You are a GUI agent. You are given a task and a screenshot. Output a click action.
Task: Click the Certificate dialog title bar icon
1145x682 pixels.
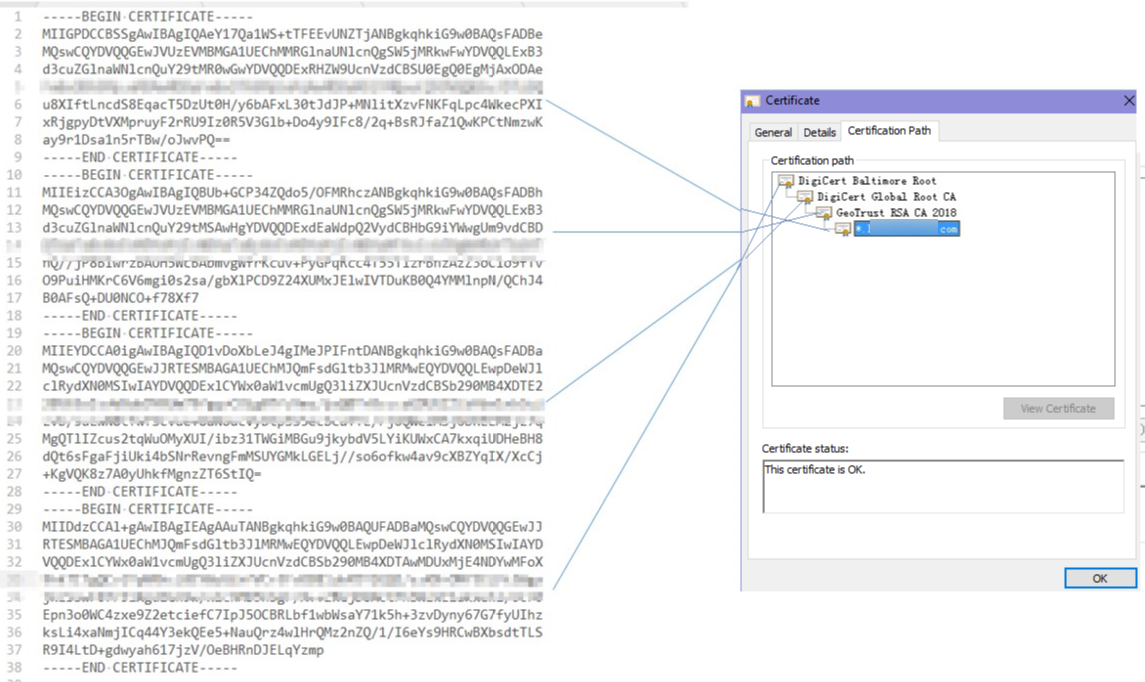752,101
